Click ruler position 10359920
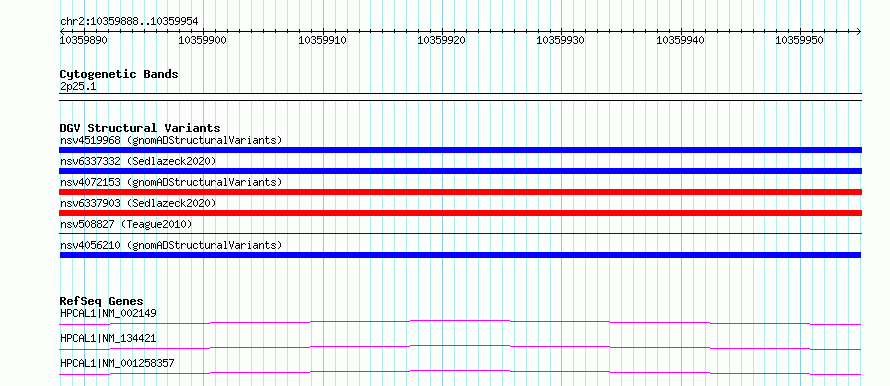Viewport: 890px width, 386px height. coord(442,40)
